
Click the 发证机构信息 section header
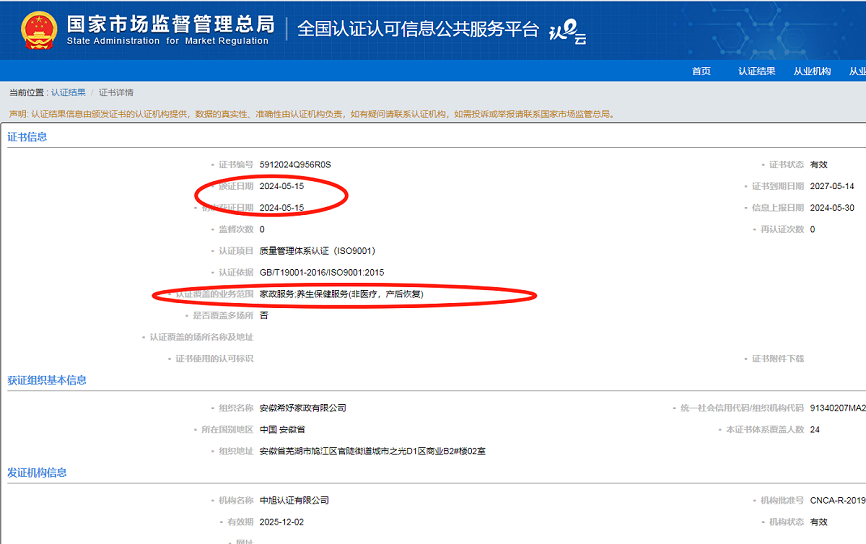point(38,473)
